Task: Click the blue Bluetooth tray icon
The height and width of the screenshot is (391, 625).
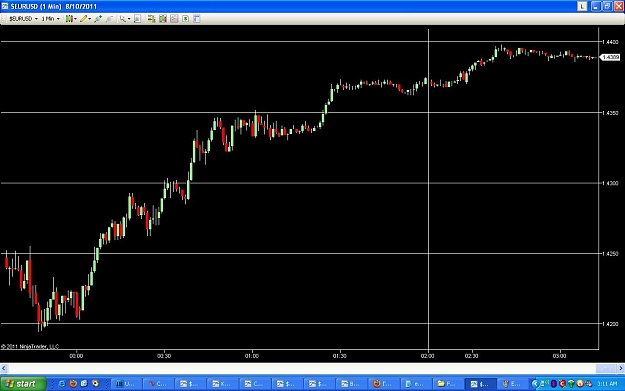Action: click(553, 384)
